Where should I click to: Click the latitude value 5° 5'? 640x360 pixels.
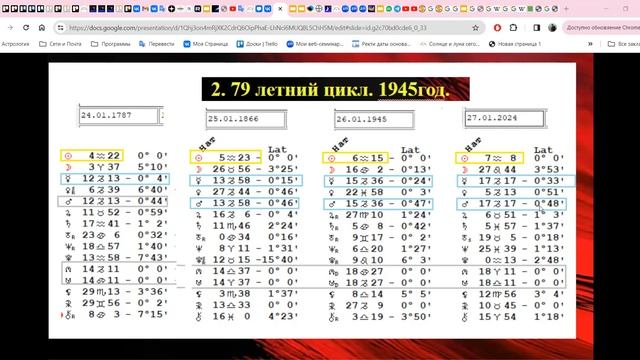point(416,294)
